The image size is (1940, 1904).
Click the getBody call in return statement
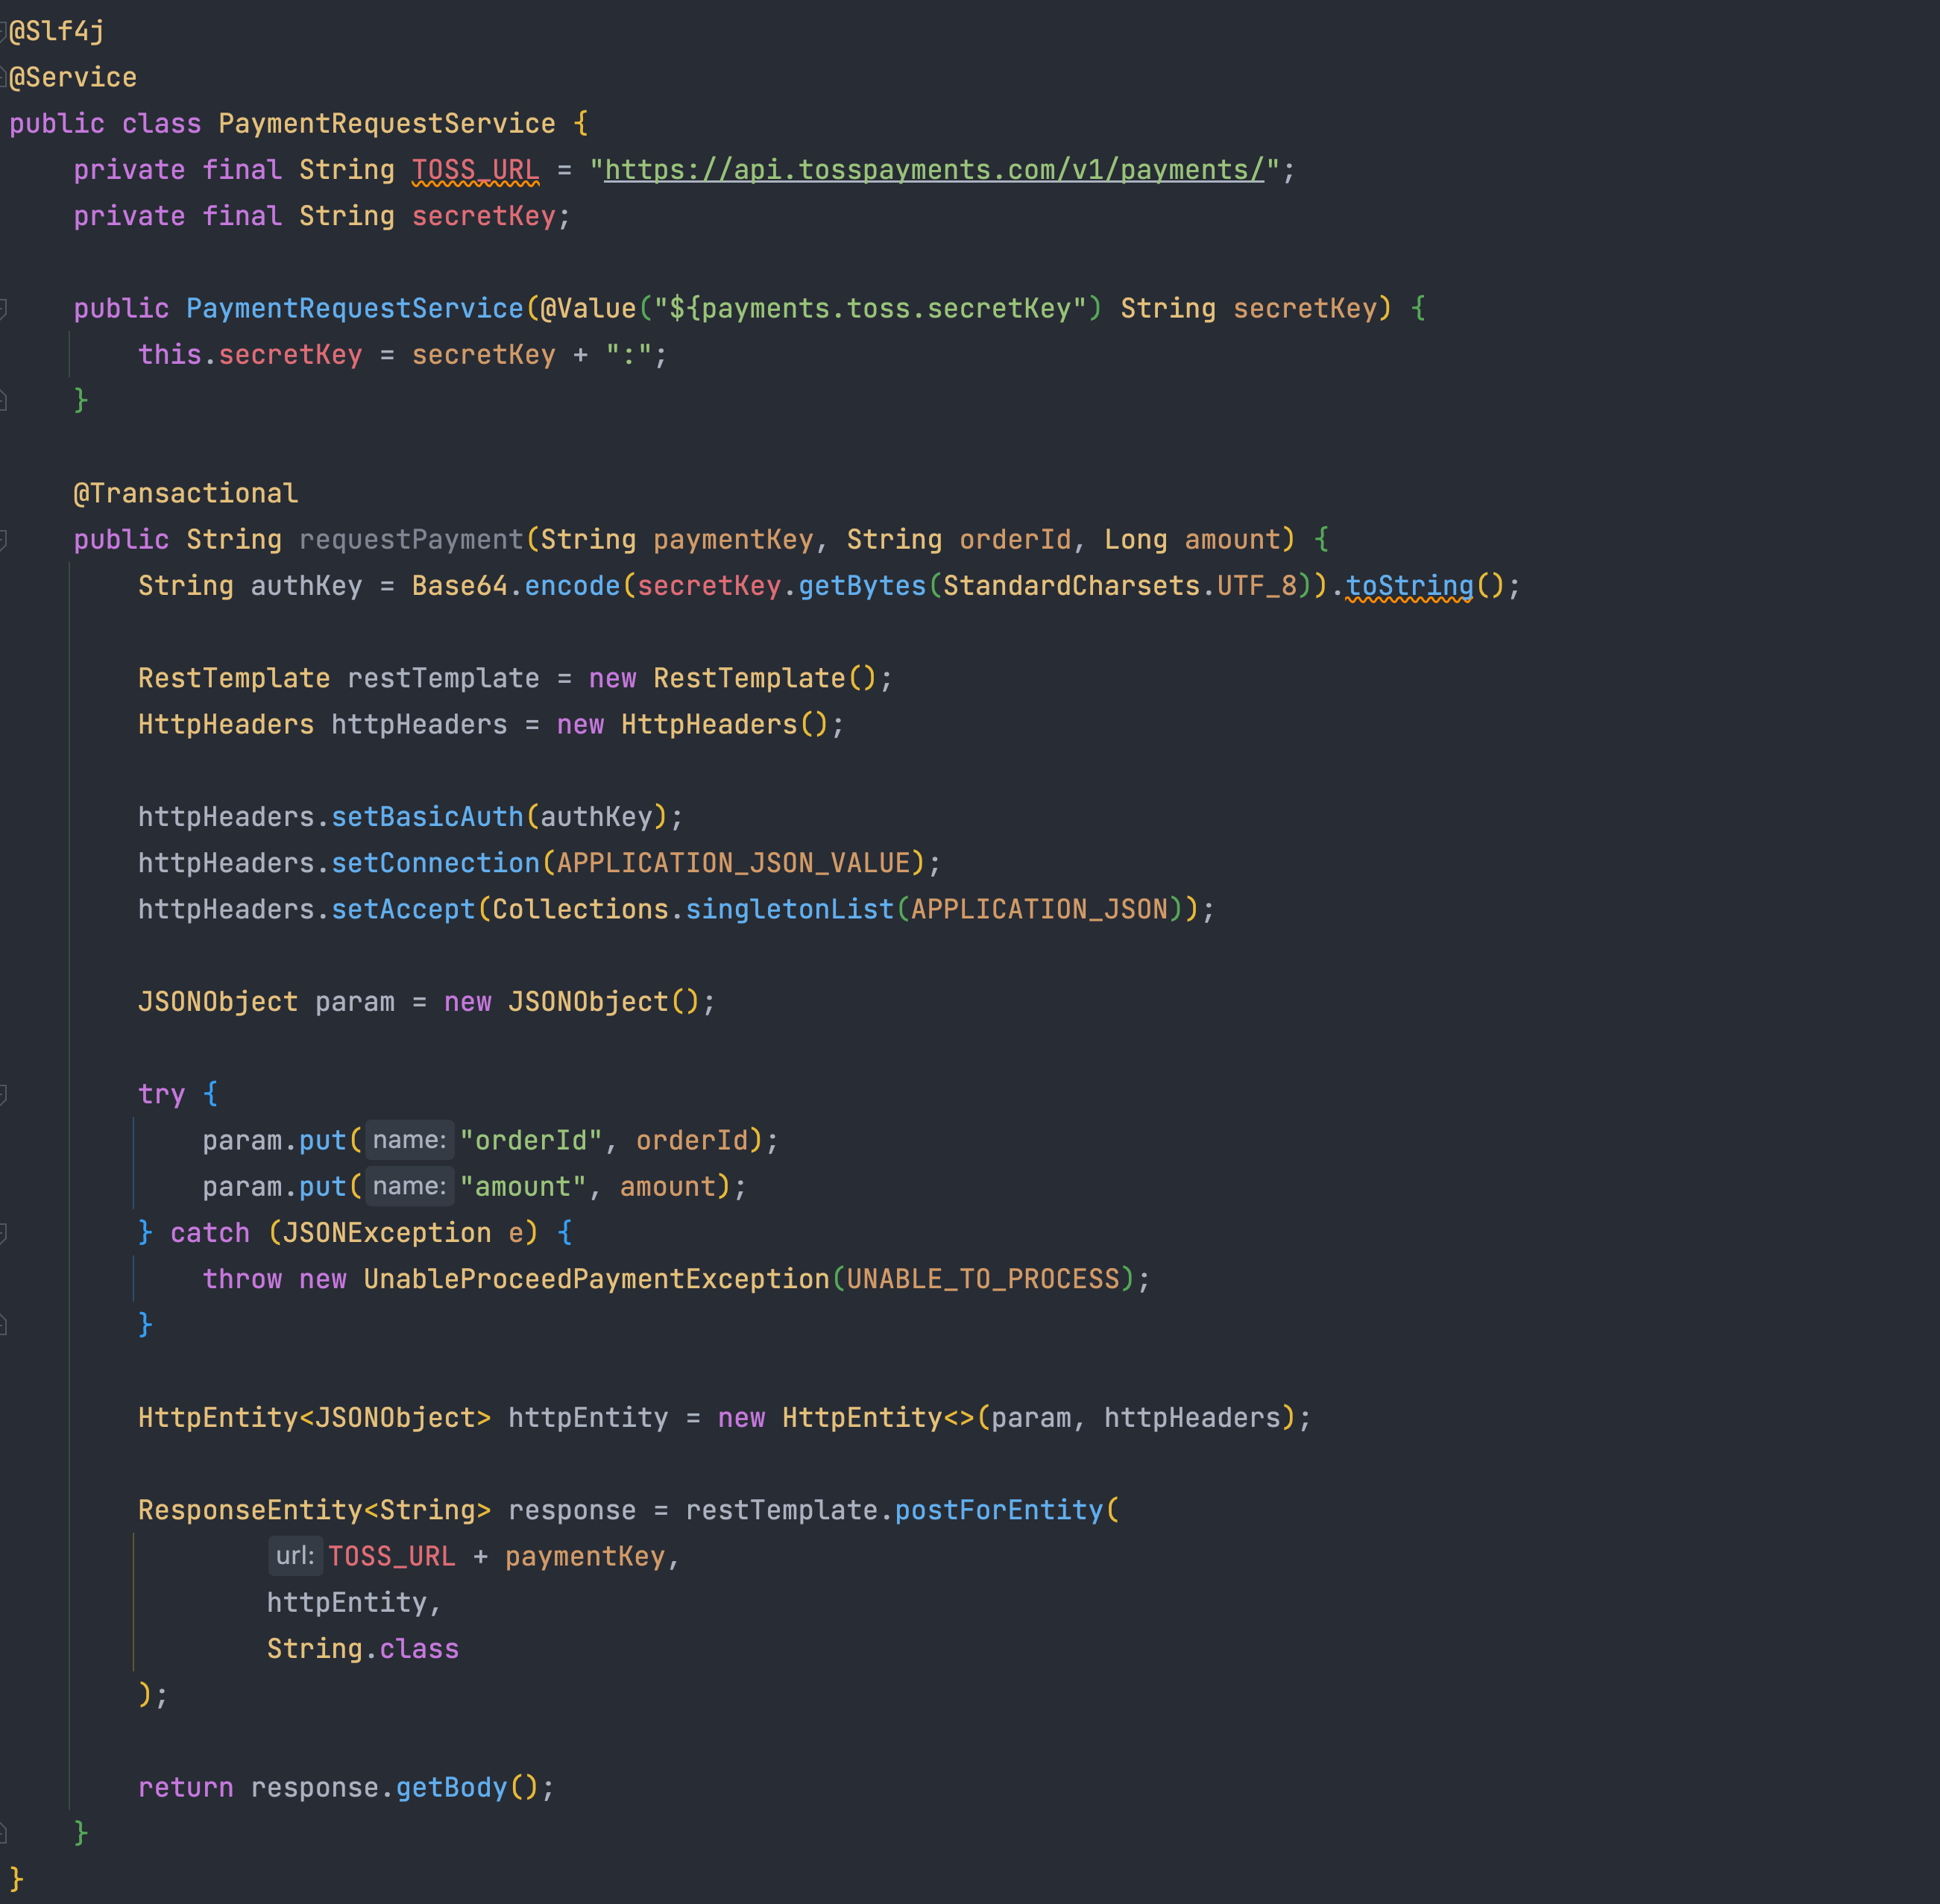tap(451, 1787)
